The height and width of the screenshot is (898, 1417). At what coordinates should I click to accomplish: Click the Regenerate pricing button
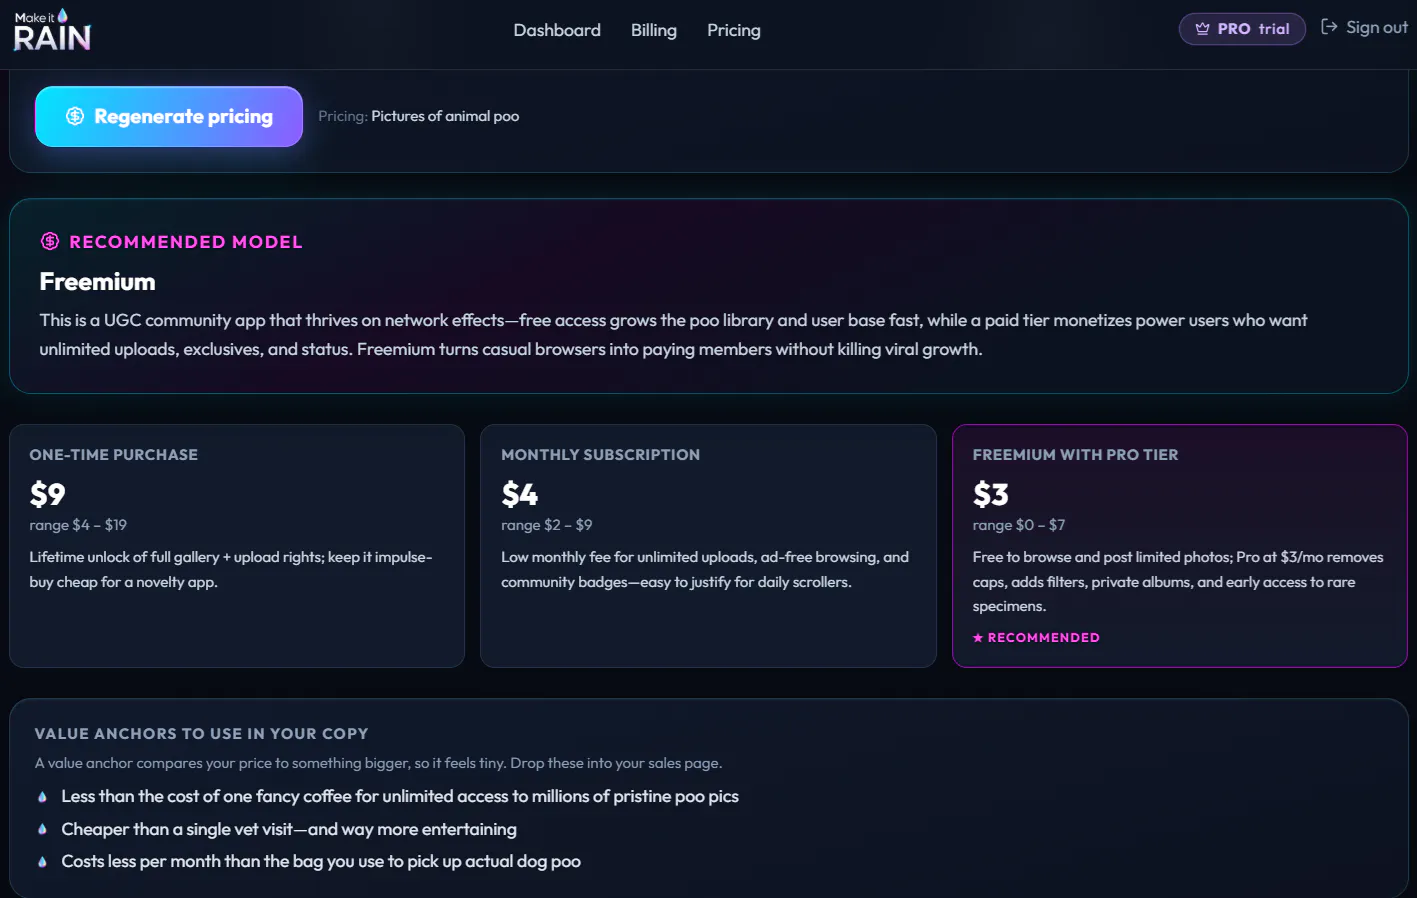click(169, 116)
